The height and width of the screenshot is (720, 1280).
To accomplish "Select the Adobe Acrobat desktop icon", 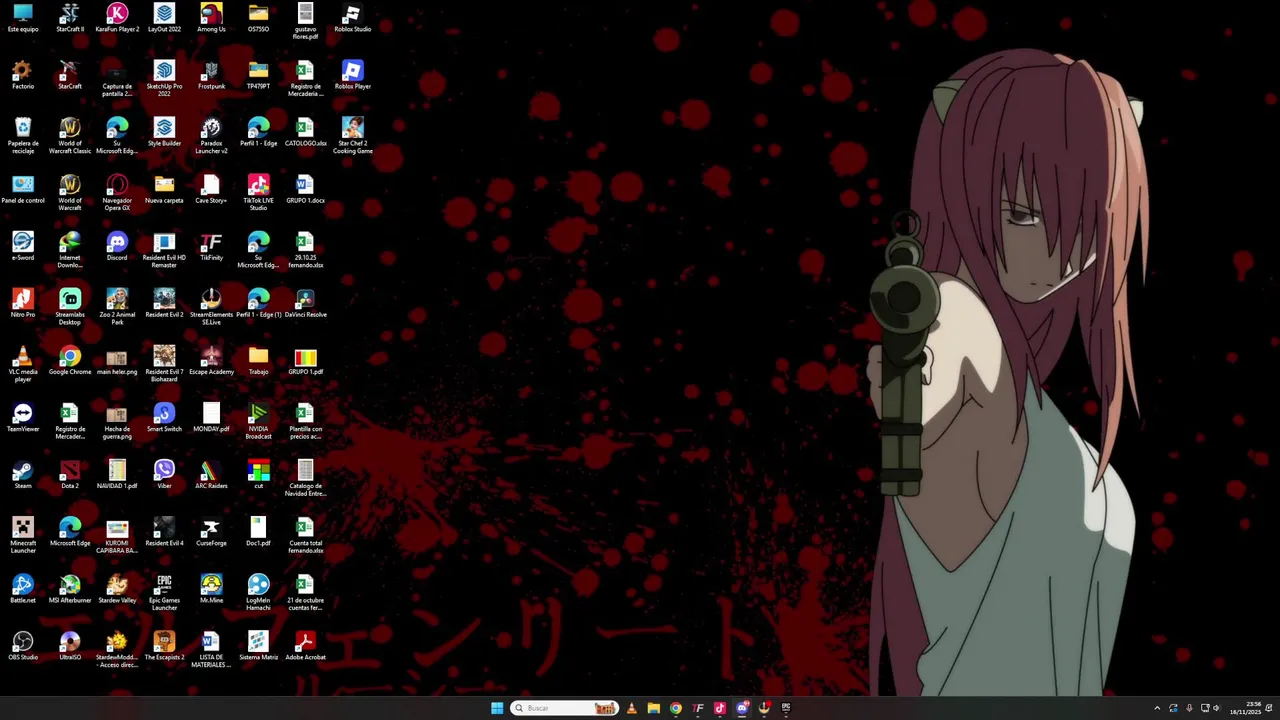I will click(305, 645).
